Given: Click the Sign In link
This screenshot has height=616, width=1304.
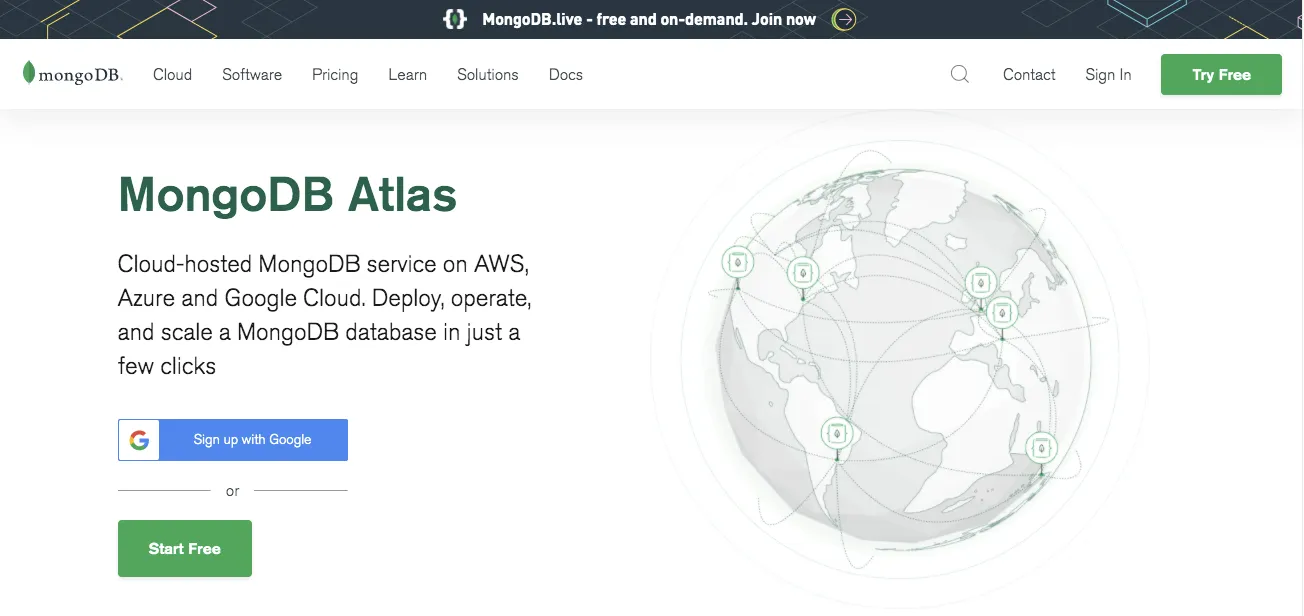Looking at the screenshot, I should click(1108, 75).
